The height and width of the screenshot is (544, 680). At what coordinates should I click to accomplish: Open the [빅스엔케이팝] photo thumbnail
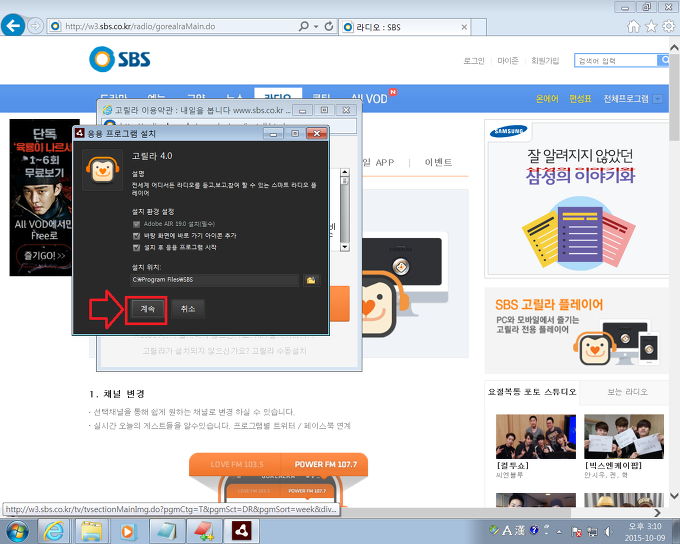(624, 436)
